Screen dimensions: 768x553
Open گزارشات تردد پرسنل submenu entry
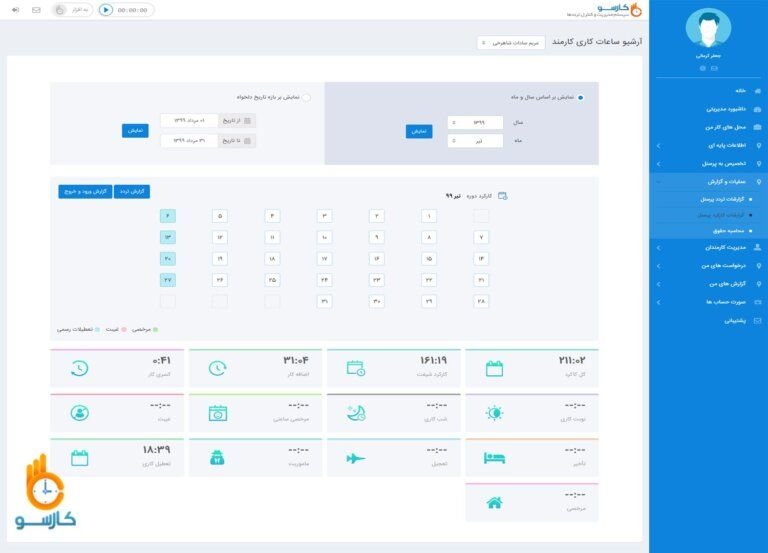point(722,199)
